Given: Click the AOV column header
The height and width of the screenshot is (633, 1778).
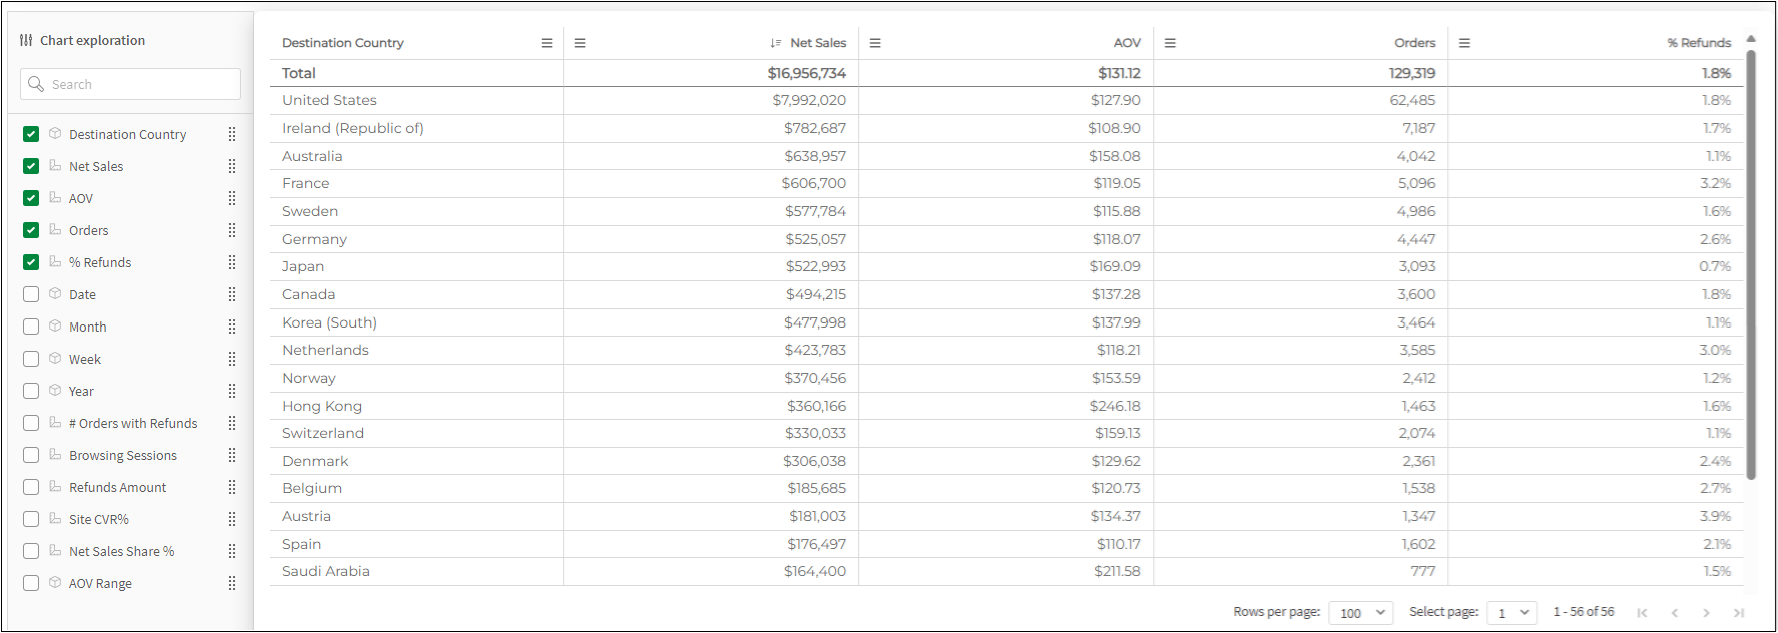Looking at the screenshot, I should pyautogui.click(x=1127, y=43).
